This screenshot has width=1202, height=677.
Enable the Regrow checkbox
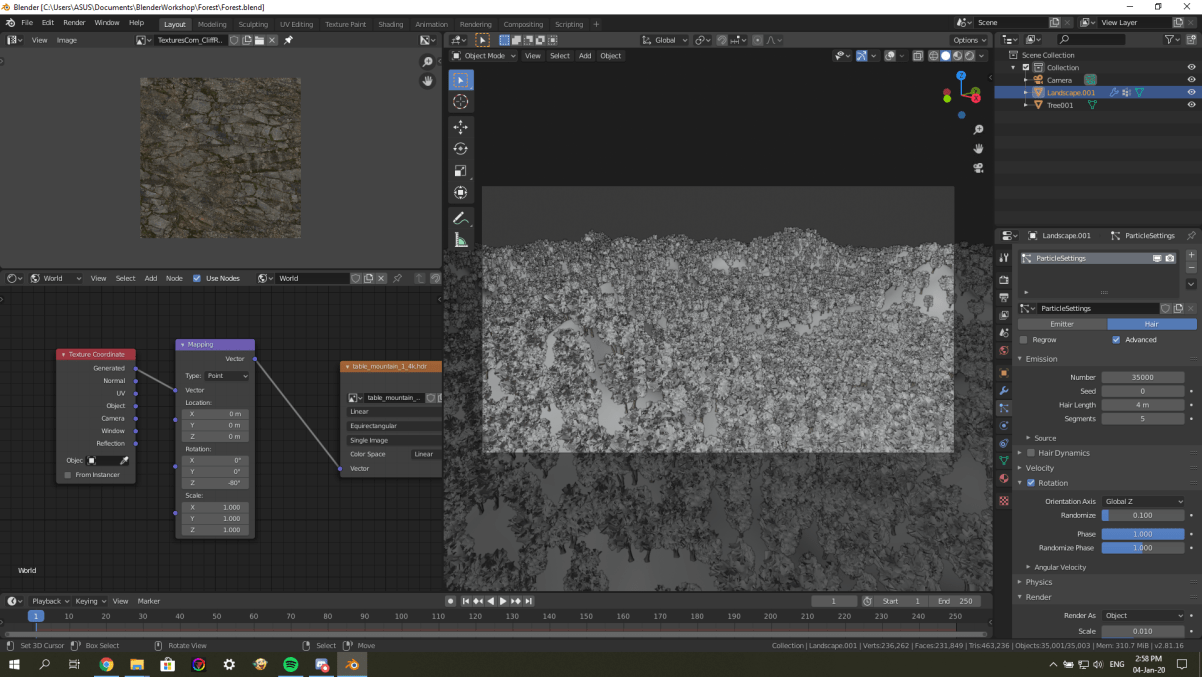1023,340
